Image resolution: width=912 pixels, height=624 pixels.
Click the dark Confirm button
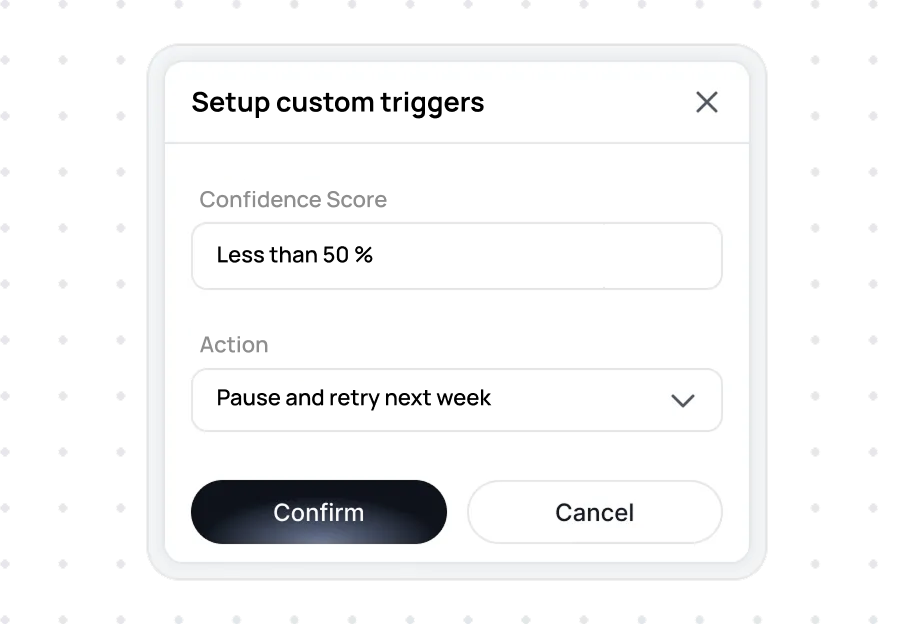(319, 512)
